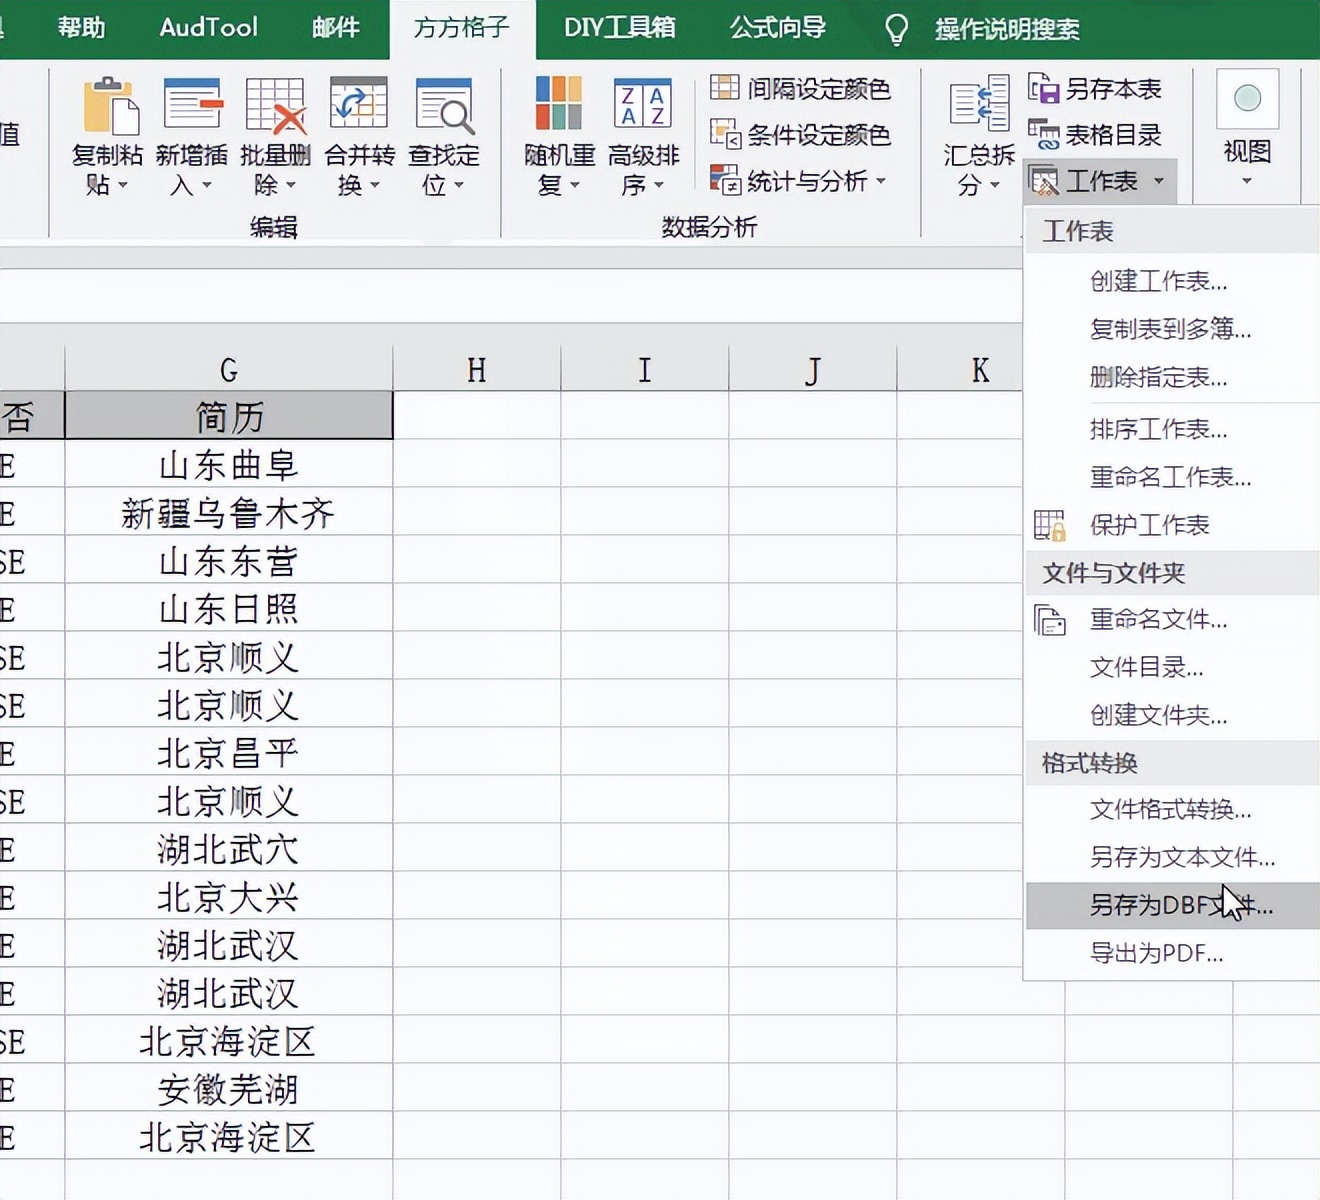Expand the 工作表 dropdown arrow
1320x1200 pixels.
click(1158, 181)
